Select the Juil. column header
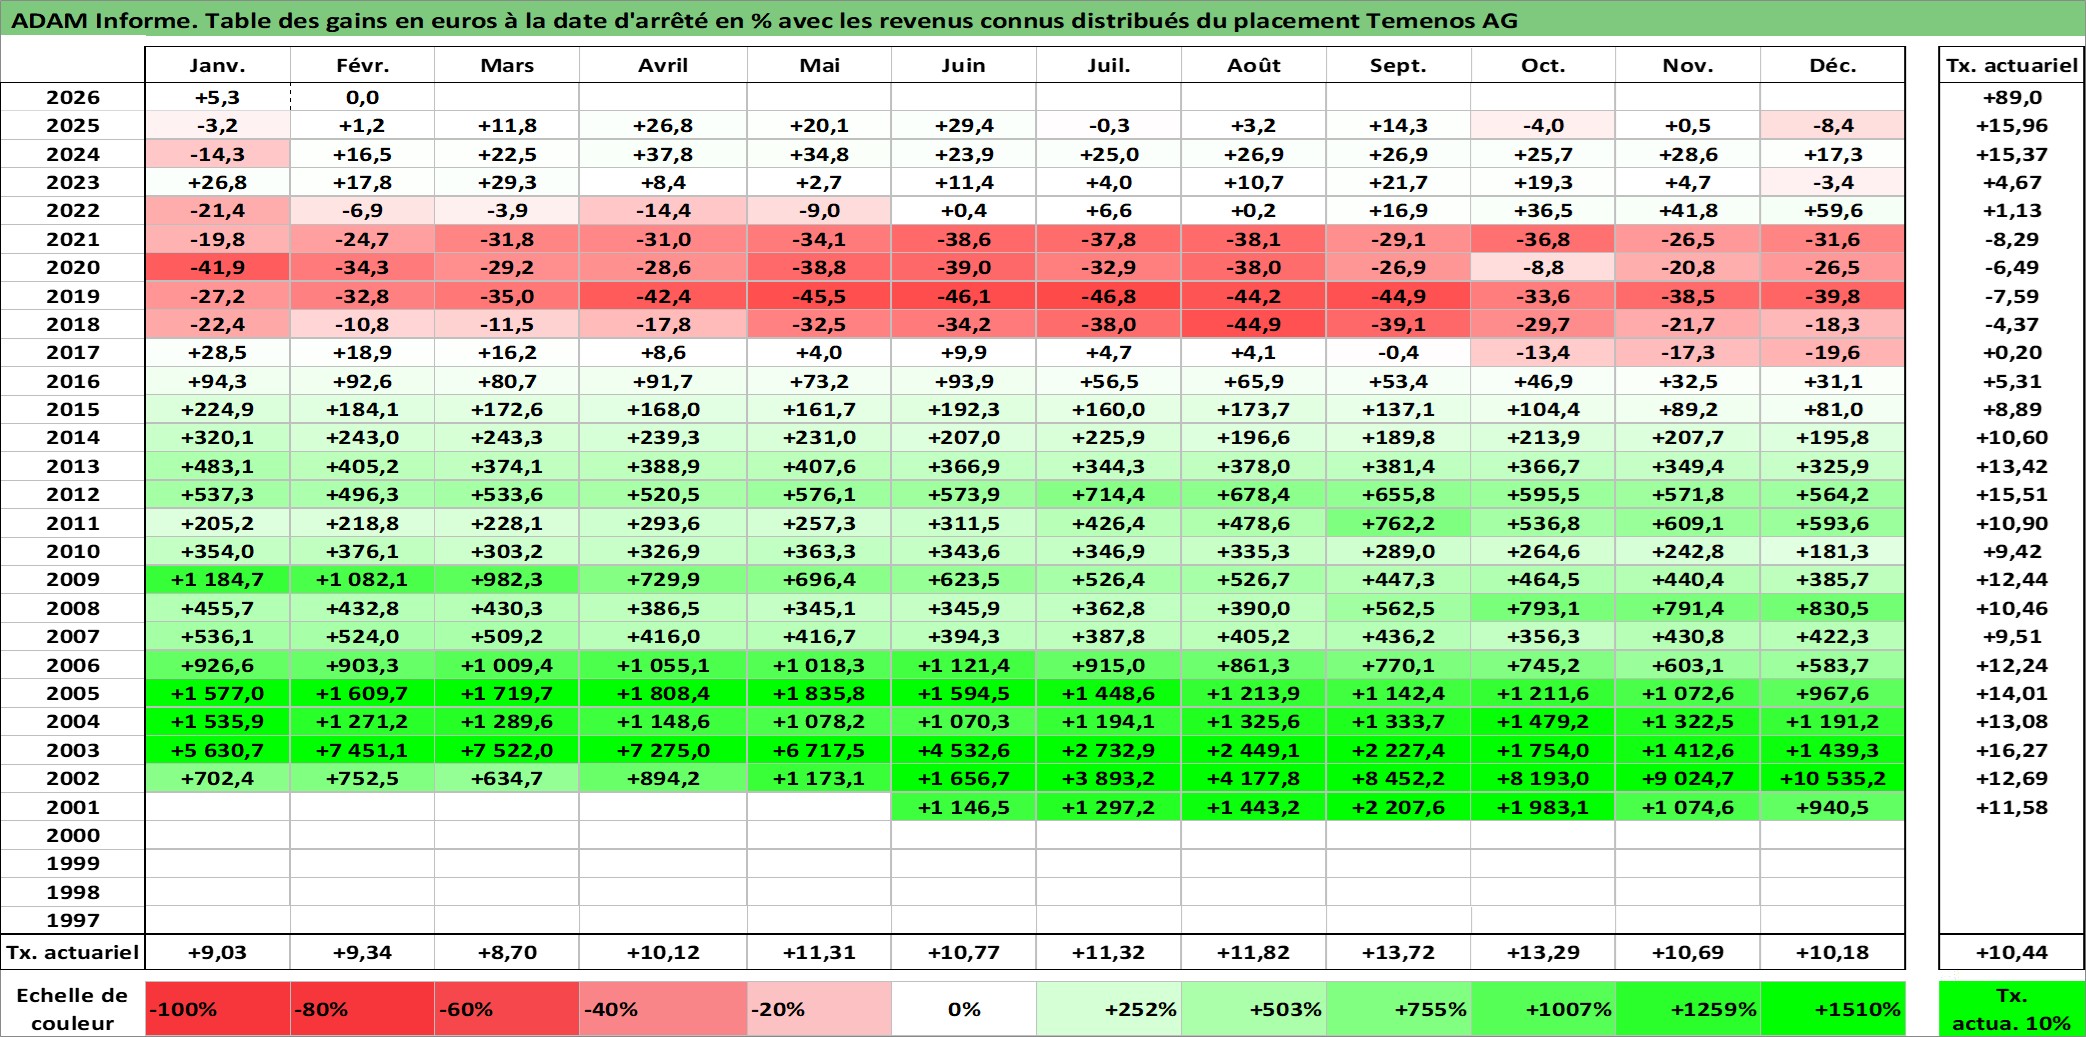Screen dimensions: 2086x1037 click(1108, 65)
